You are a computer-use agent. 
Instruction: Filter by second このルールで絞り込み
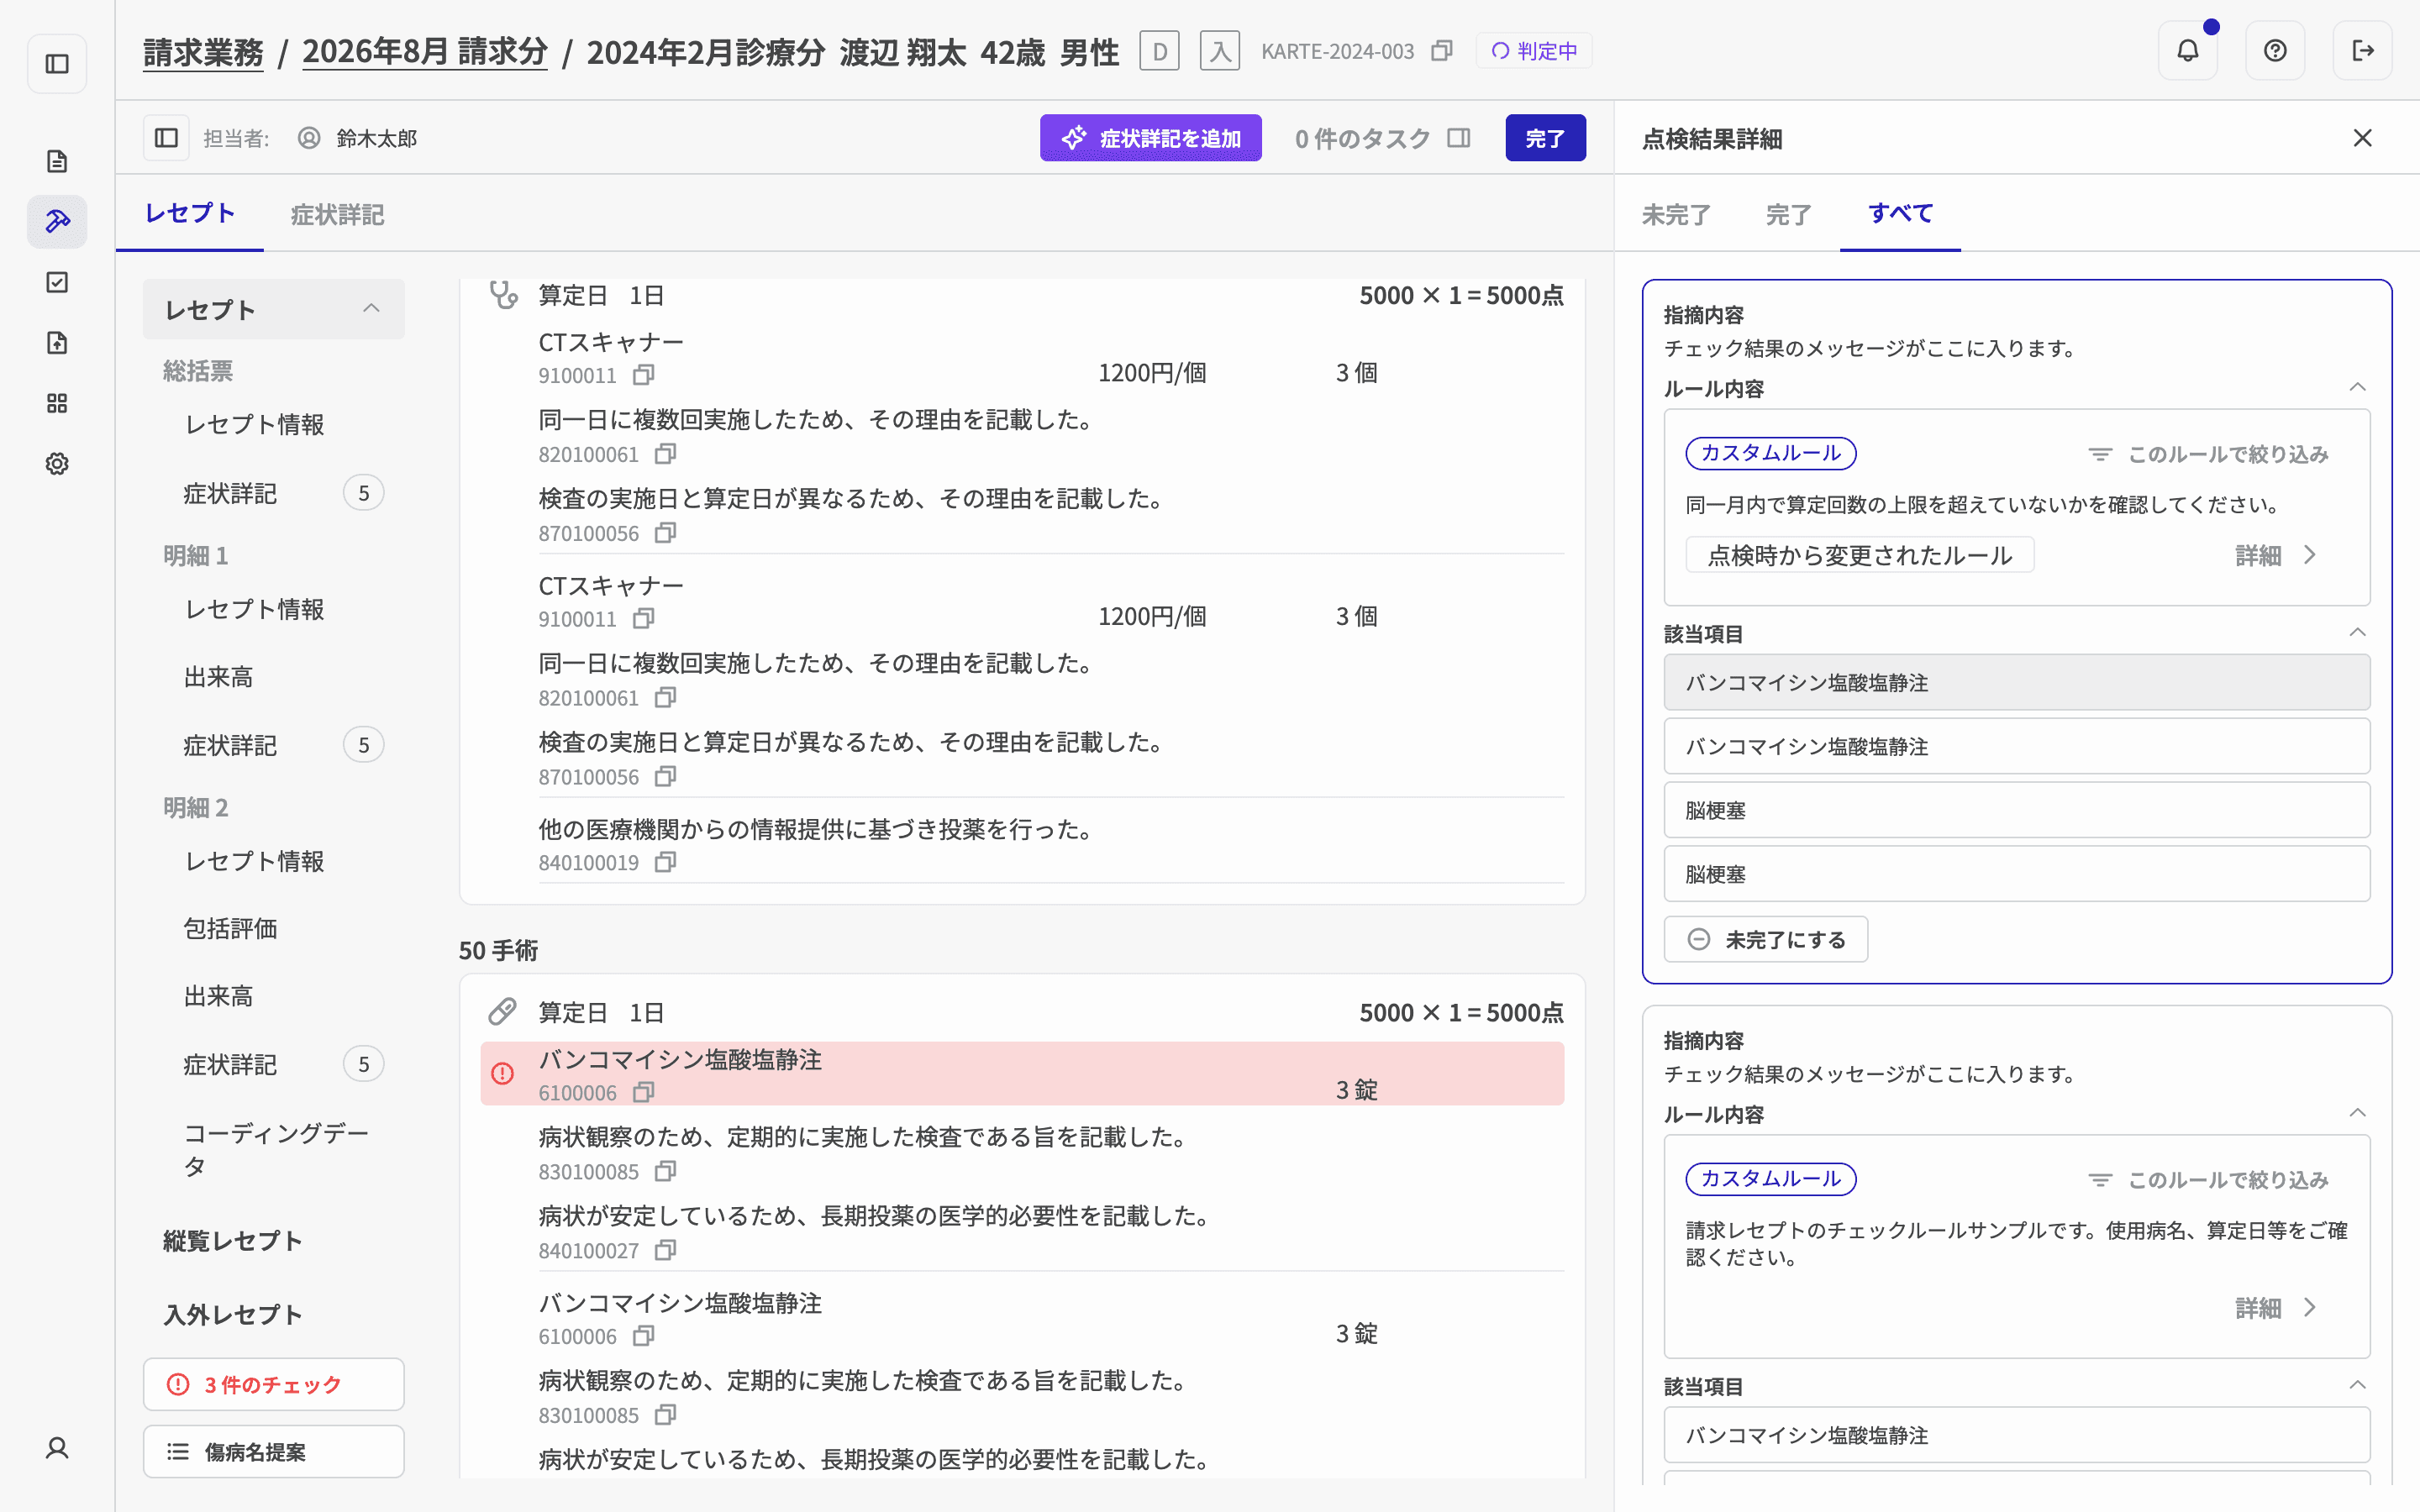pos(2209,1180)
